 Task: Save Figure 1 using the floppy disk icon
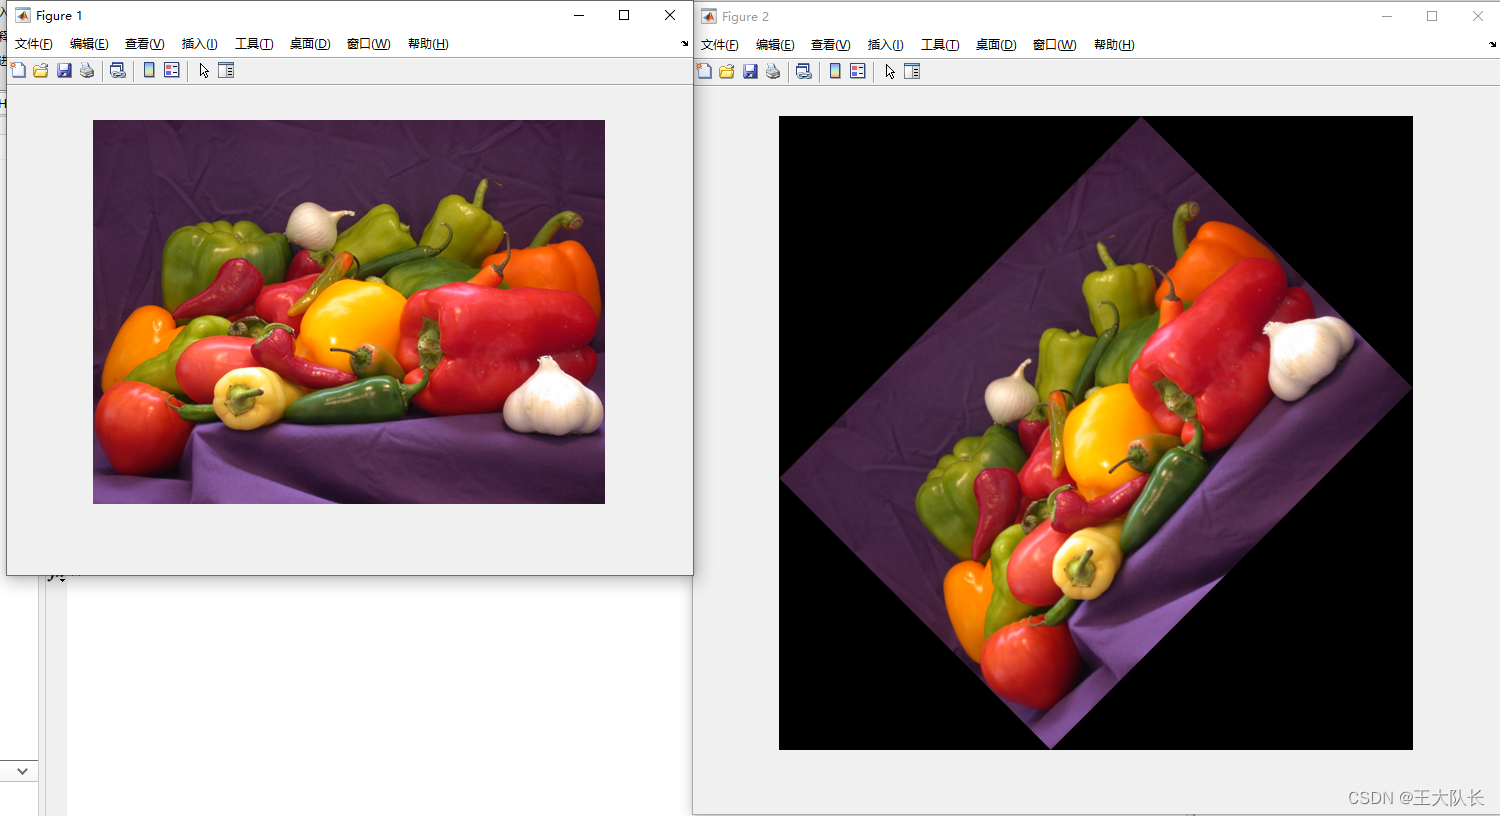[64, 70]
